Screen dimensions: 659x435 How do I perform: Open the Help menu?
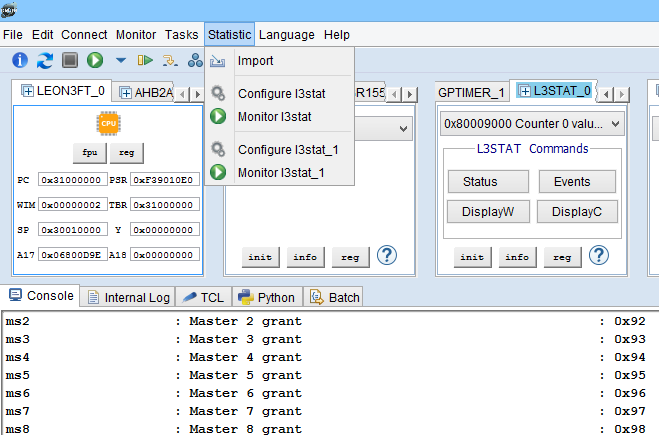(x=337, y=34)
